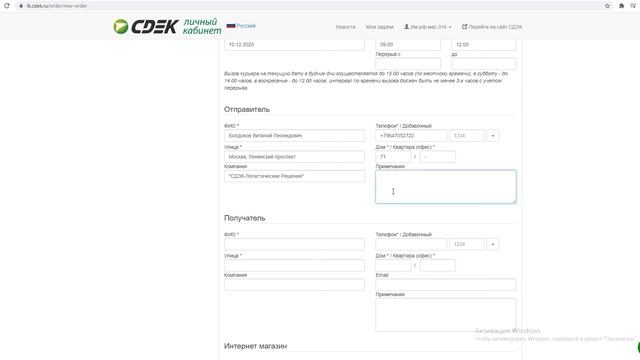Click the Интернет магазин section heading

256,346
